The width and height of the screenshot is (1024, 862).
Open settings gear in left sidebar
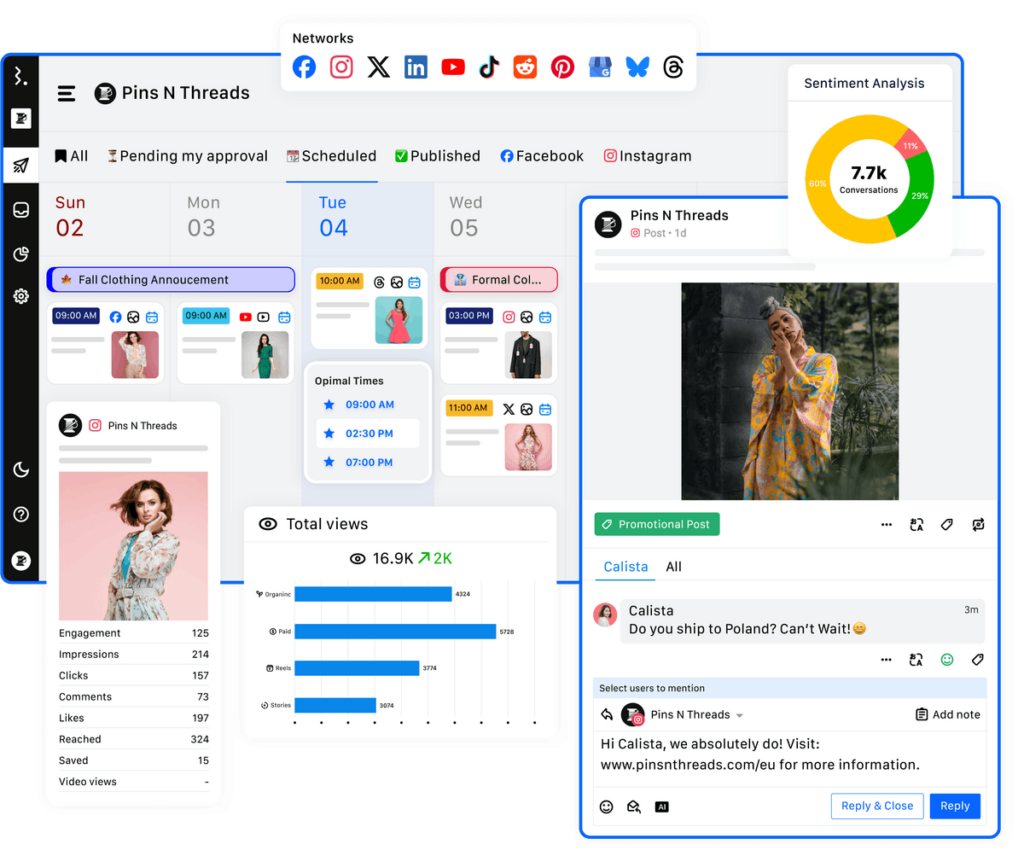pos(20,297)
